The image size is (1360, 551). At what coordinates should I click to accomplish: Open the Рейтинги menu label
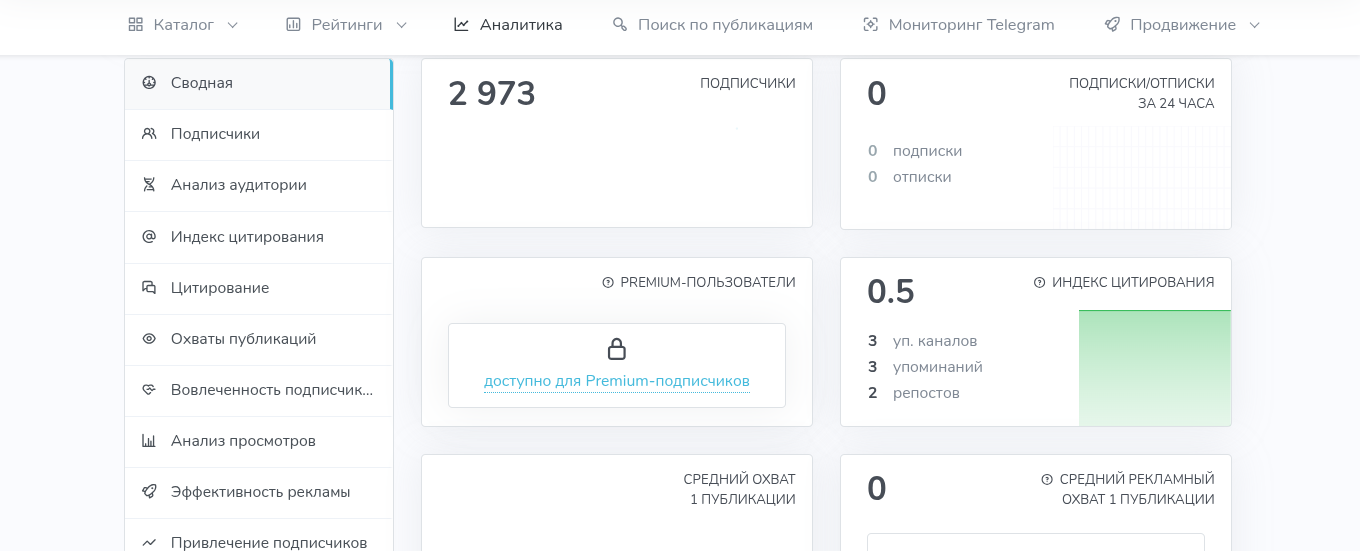[x=347, y=25]
